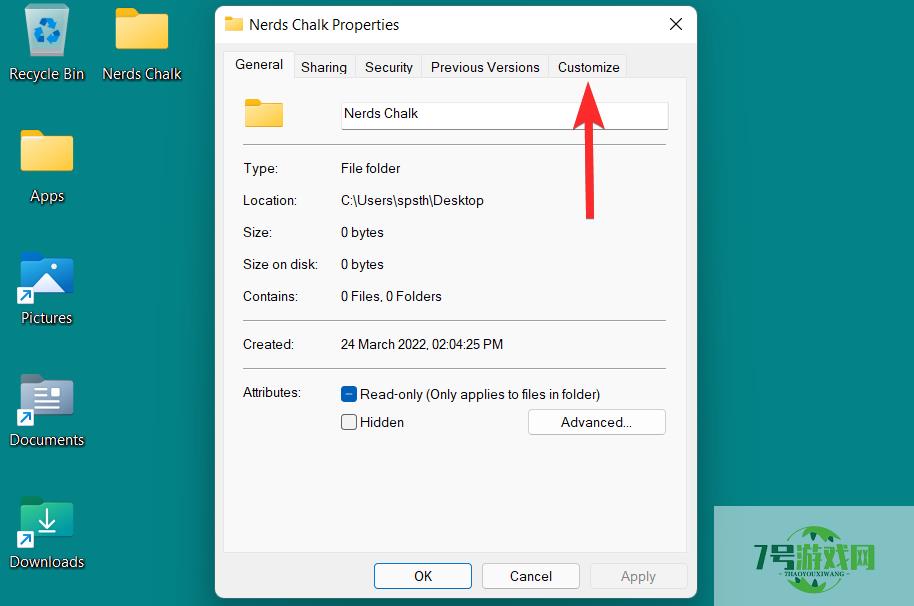This screenshot has width=914, height=606.
Task: Click the folder name field containing Nerds Chalk
Action: click(504, 115)
